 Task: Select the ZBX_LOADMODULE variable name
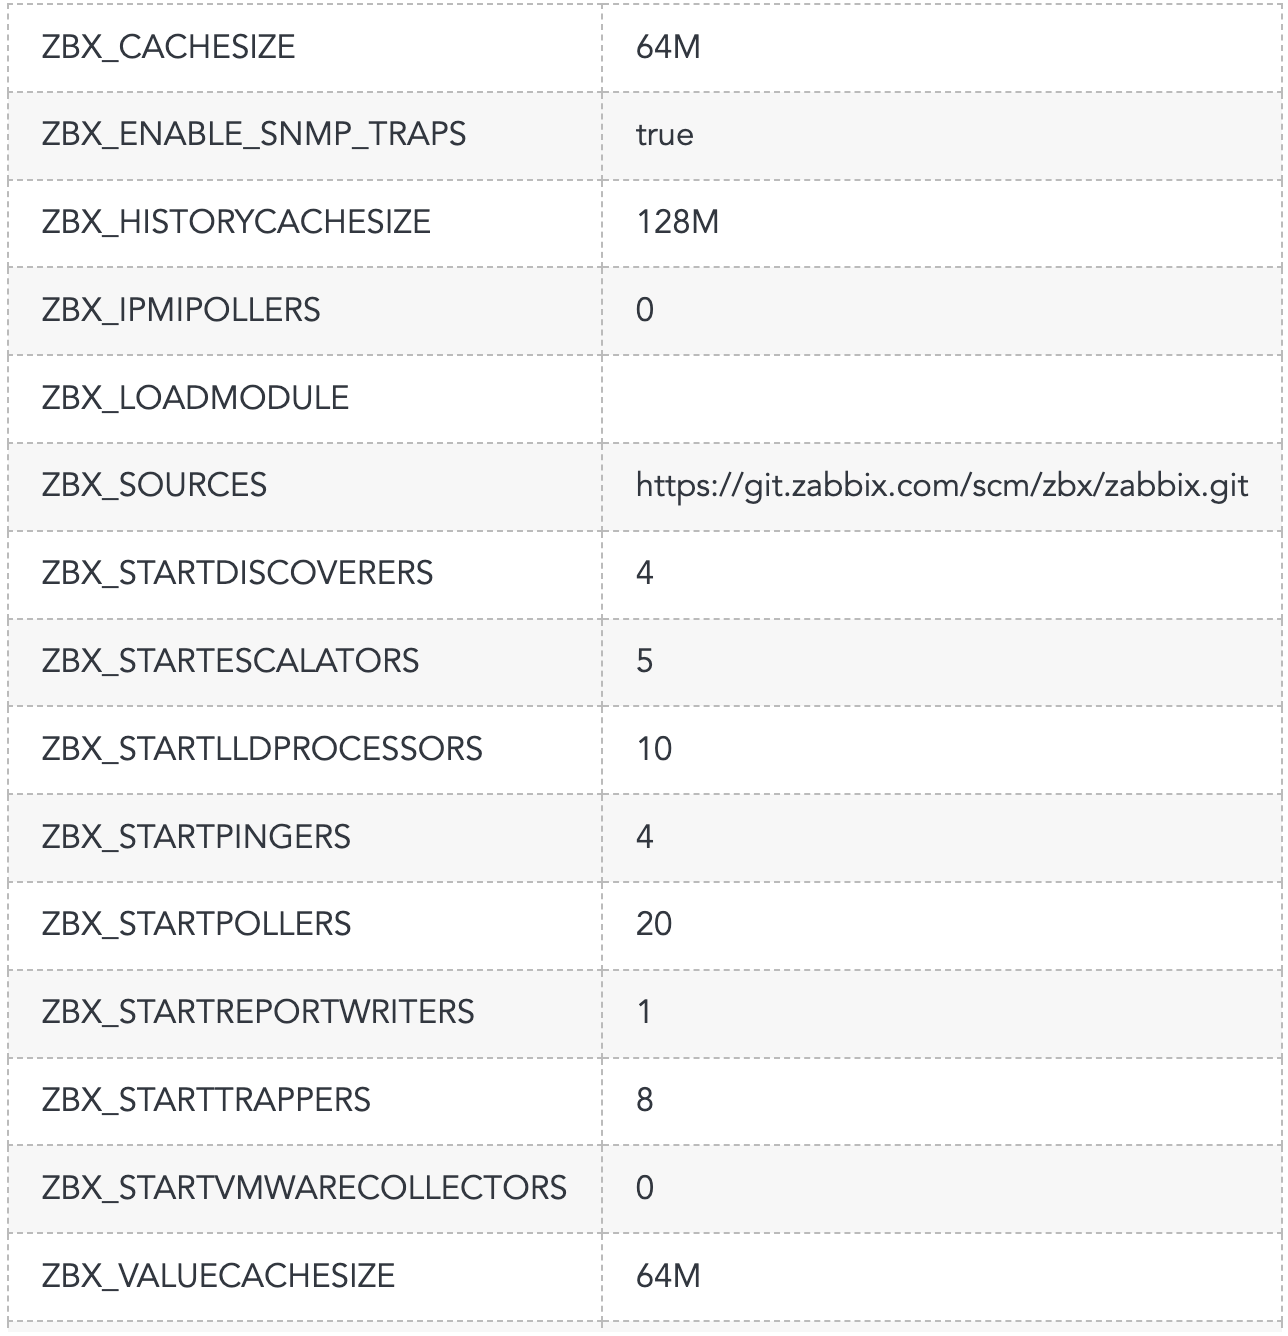pos(195,398)
